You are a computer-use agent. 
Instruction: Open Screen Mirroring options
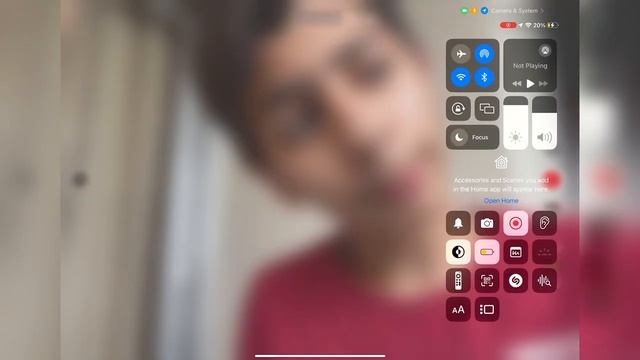click(487, 109)
